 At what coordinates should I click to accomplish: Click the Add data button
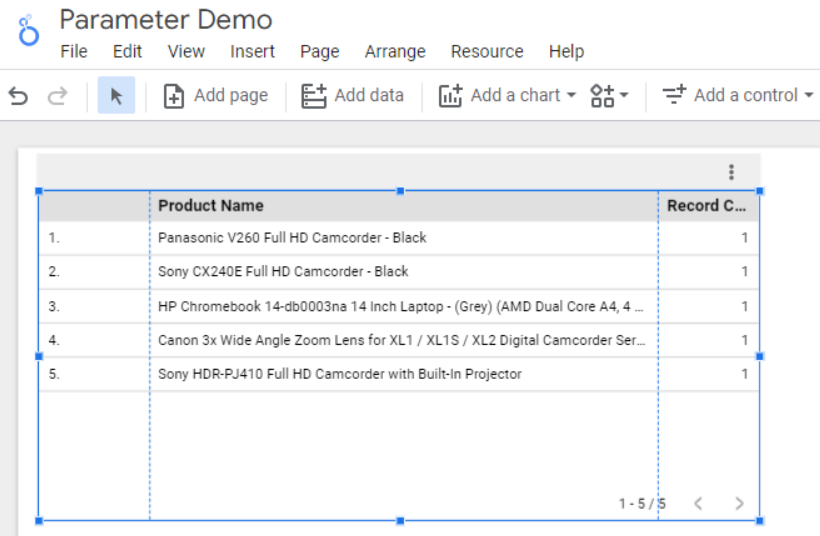(352, 96)
